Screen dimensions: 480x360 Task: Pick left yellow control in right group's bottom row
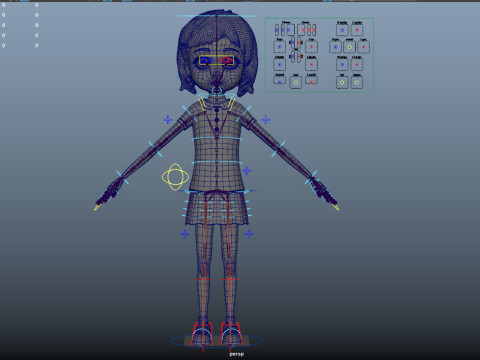point(342,82)
